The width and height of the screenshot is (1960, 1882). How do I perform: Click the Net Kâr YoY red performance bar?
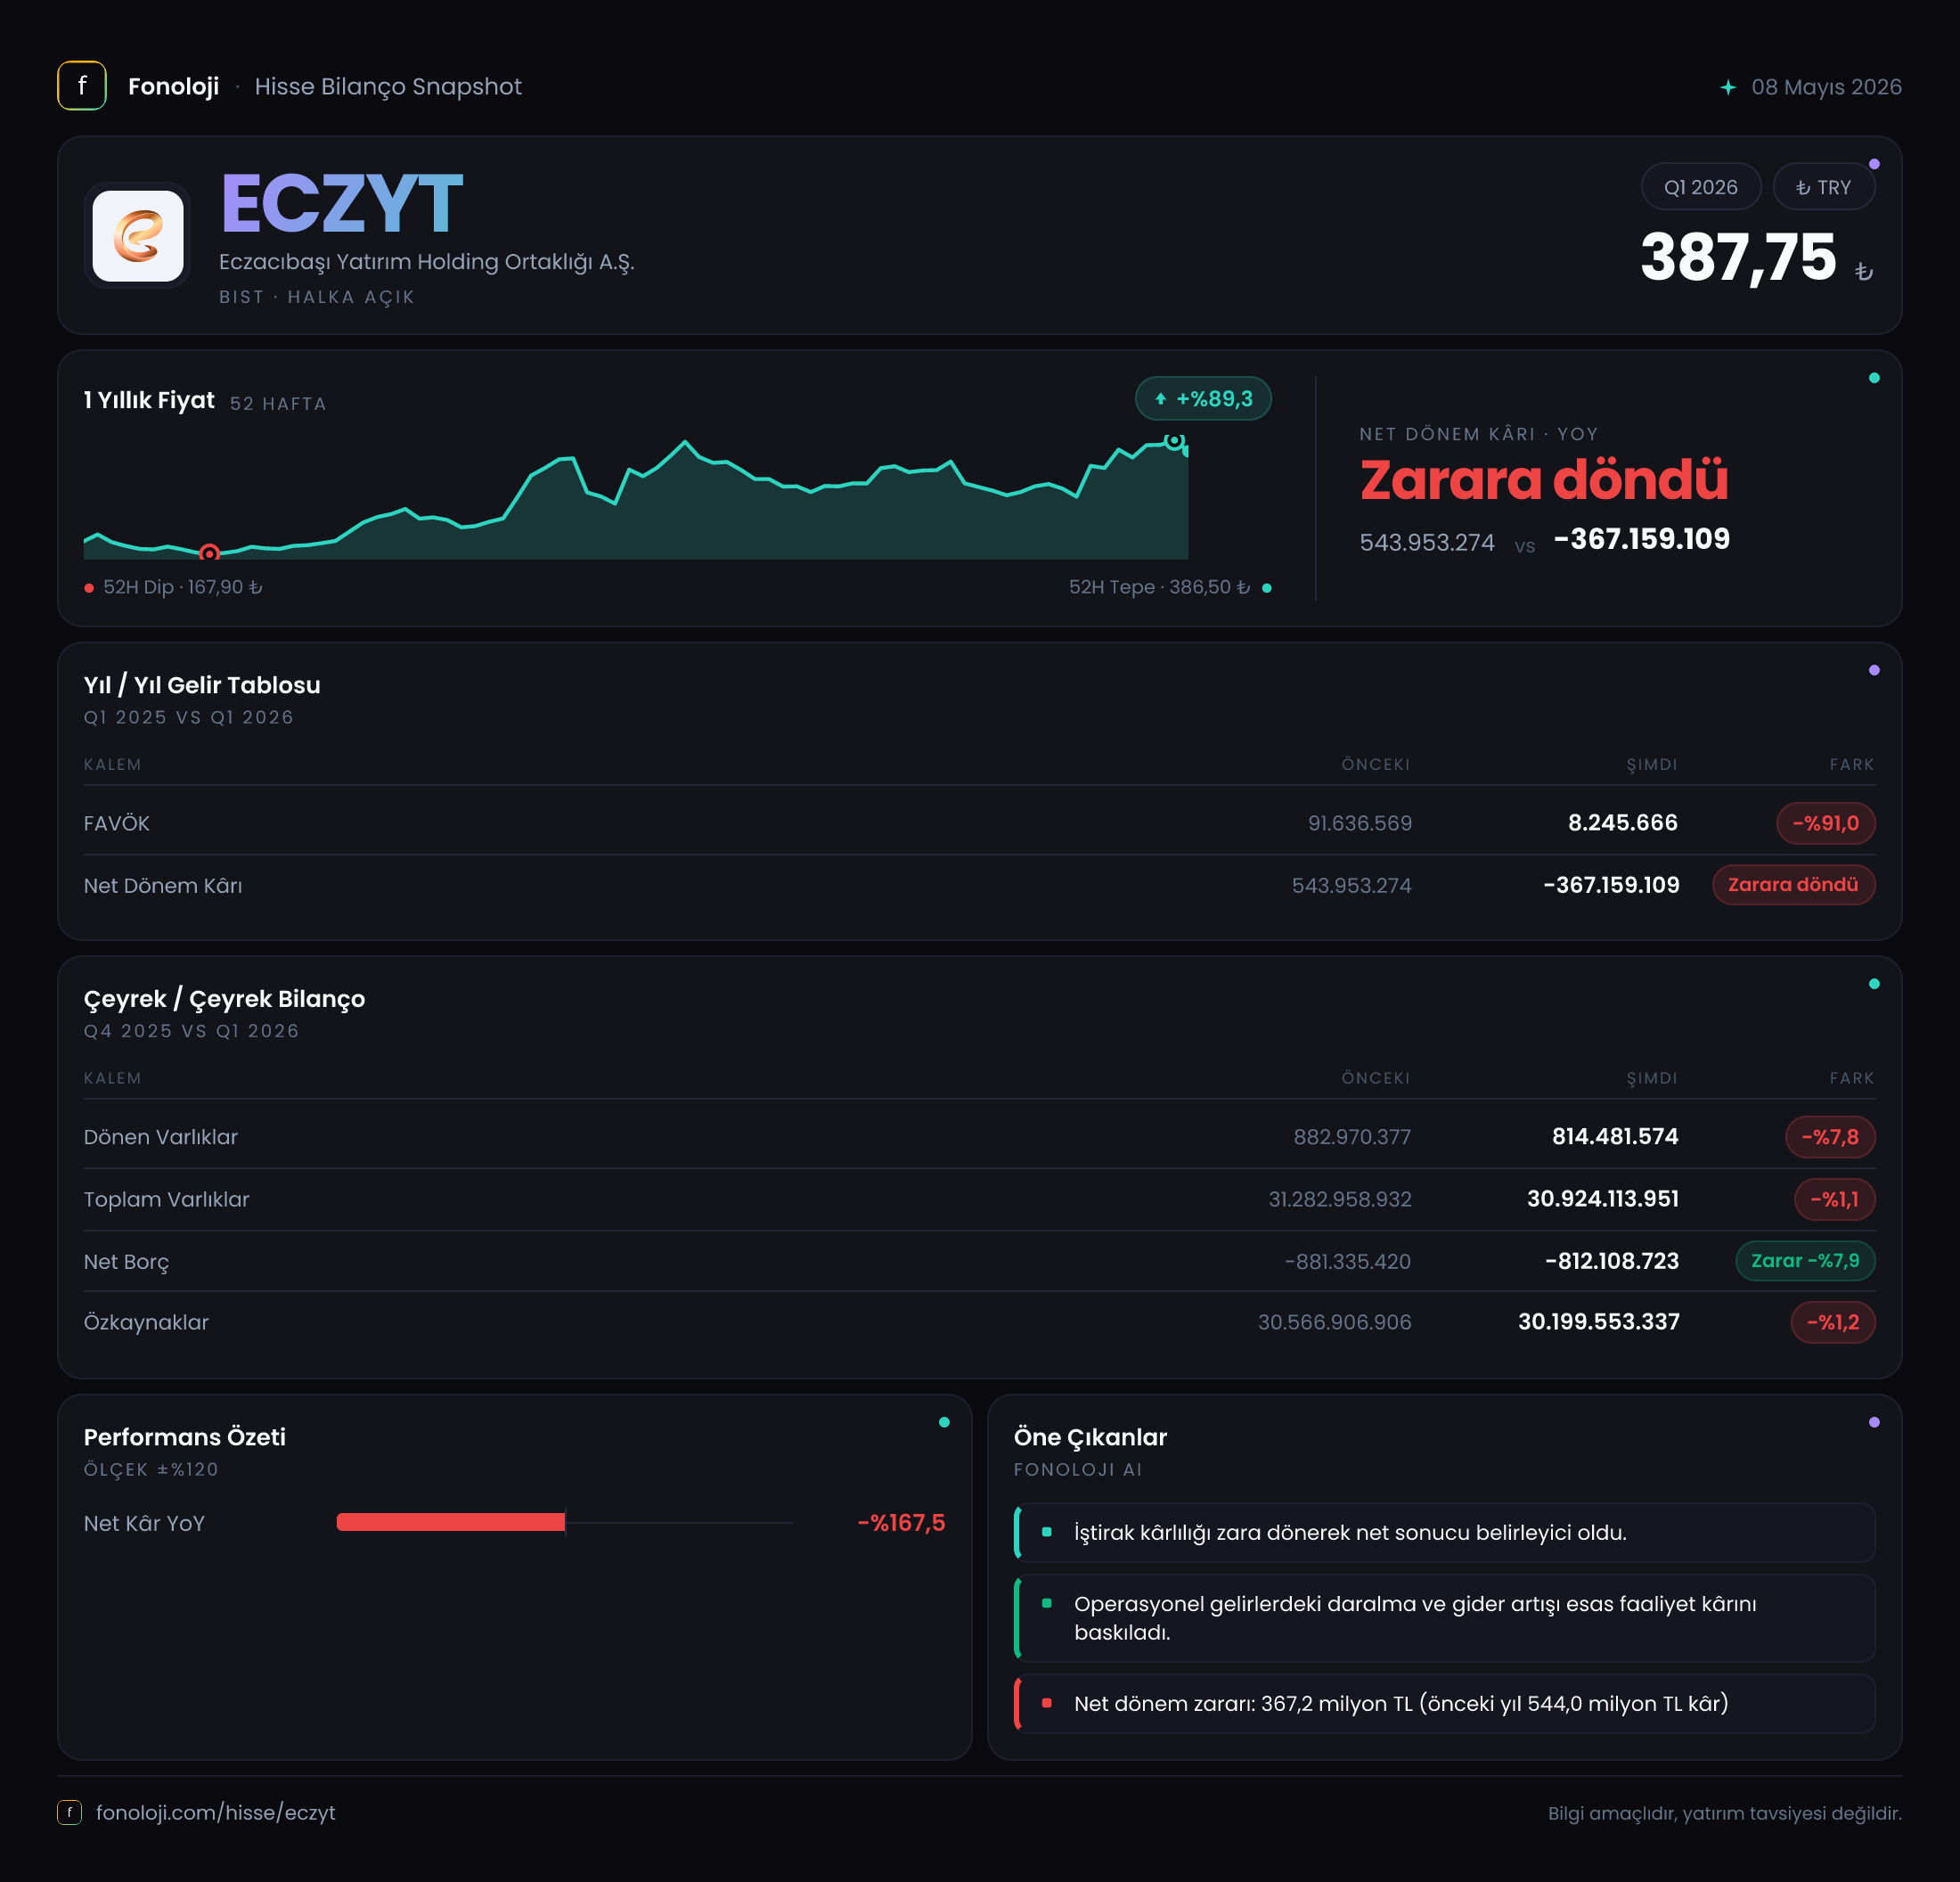(x=451, y=1522)
